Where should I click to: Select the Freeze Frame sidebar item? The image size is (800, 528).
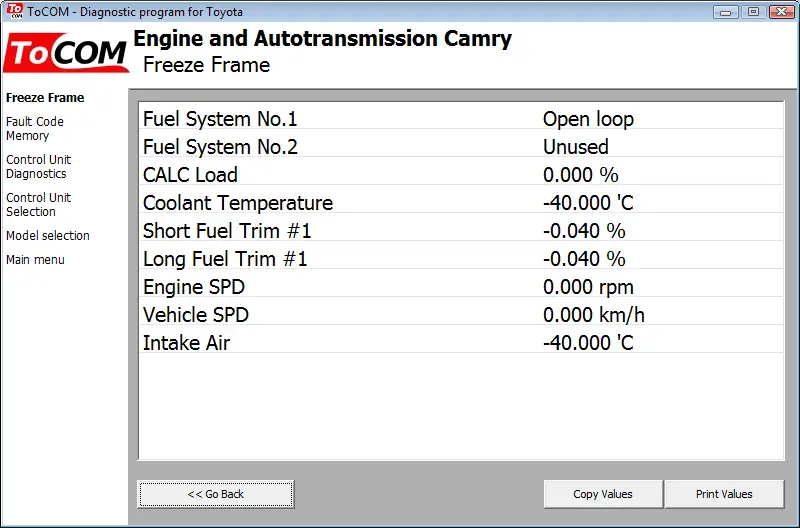45,97
